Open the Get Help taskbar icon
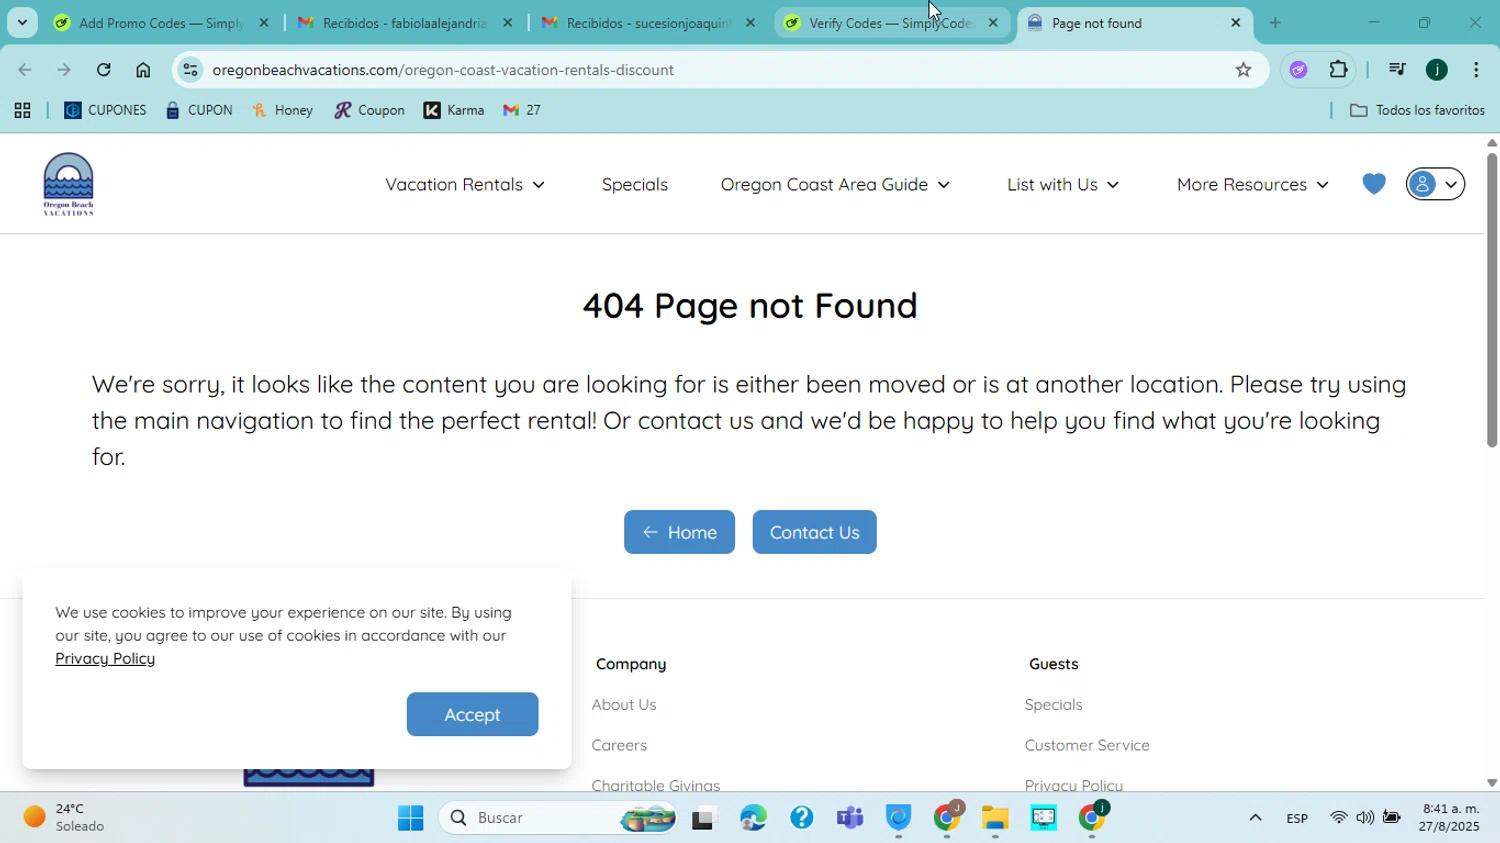The height and width of the screenshot is (843, 1500). 801,818
